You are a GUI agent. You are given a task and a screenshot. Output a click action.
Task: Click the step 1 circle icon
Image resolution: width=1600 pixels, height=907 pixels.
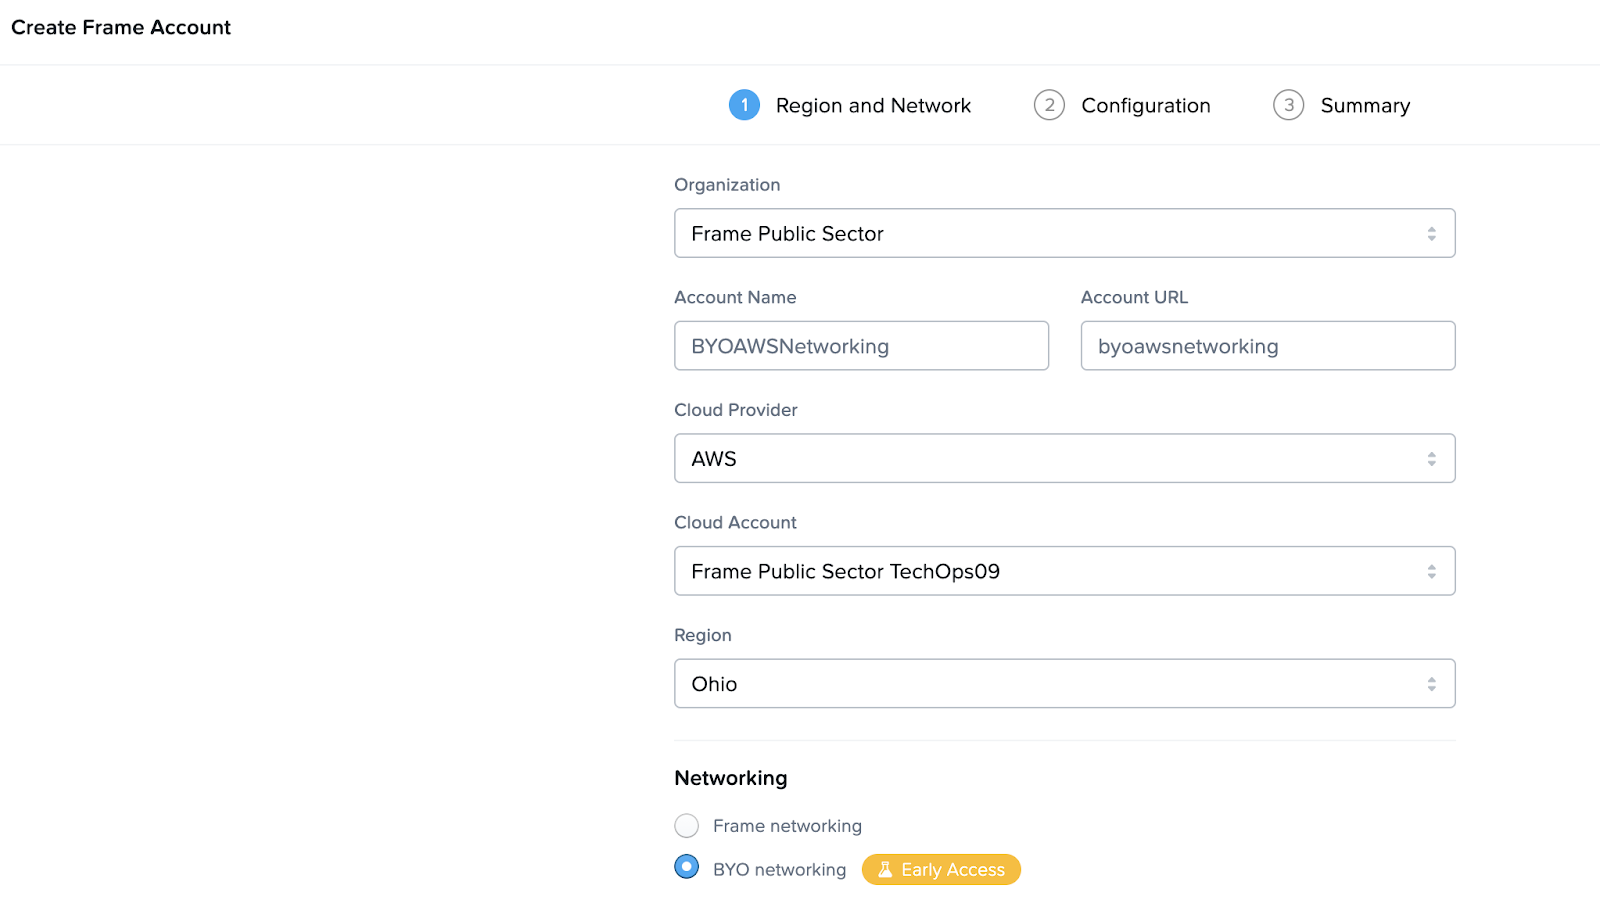(744, 105)
